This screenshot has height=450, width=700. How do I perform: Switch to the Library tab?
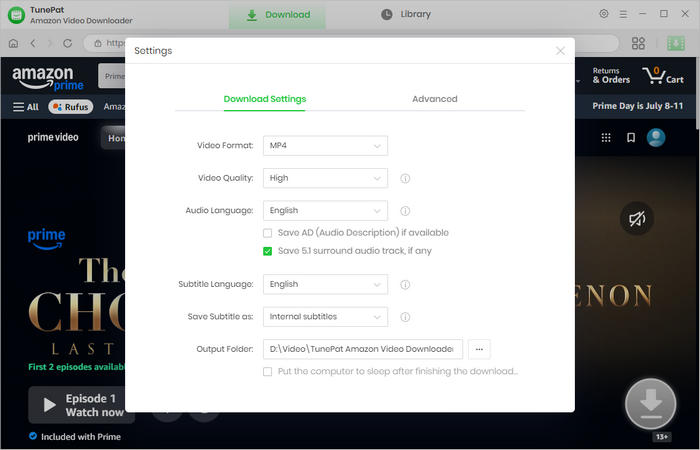coord(406,14)
